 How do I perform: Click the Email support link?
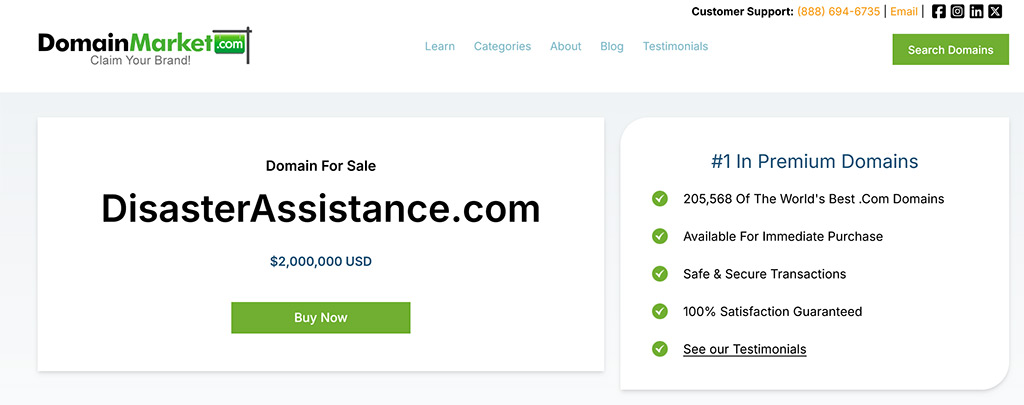[904, 12]
